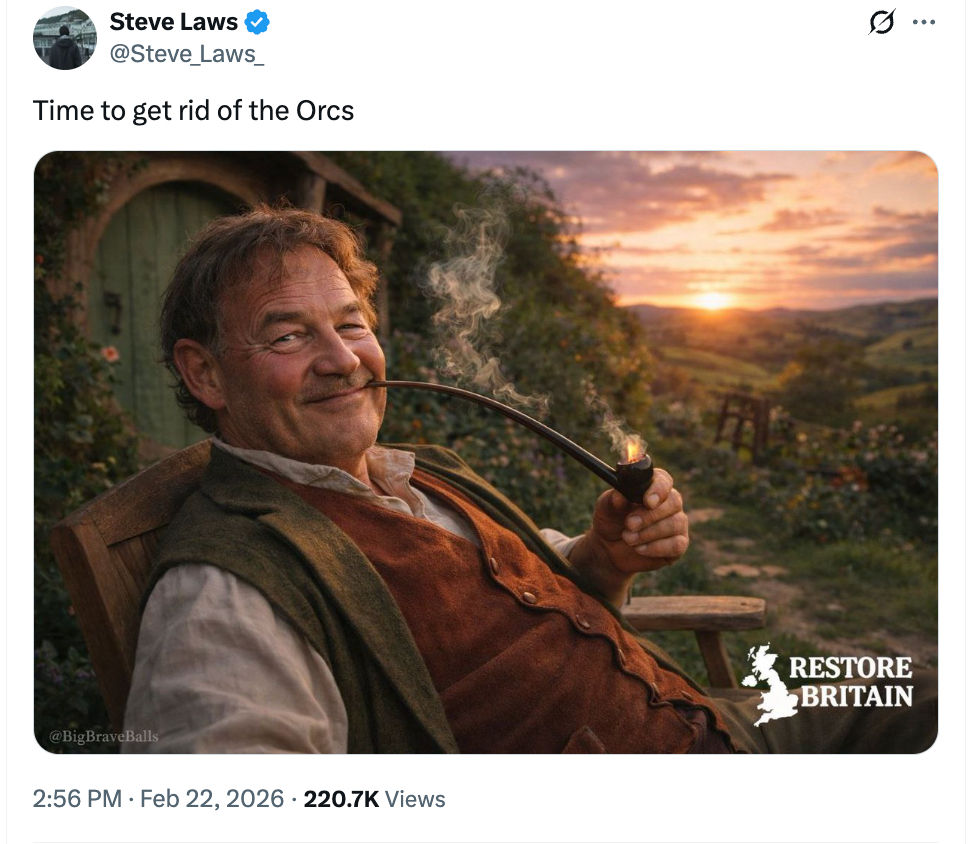Click the blue verified checkmark badge
The width and height of the screenshot is (974, 844).
(x=257, y=21)
